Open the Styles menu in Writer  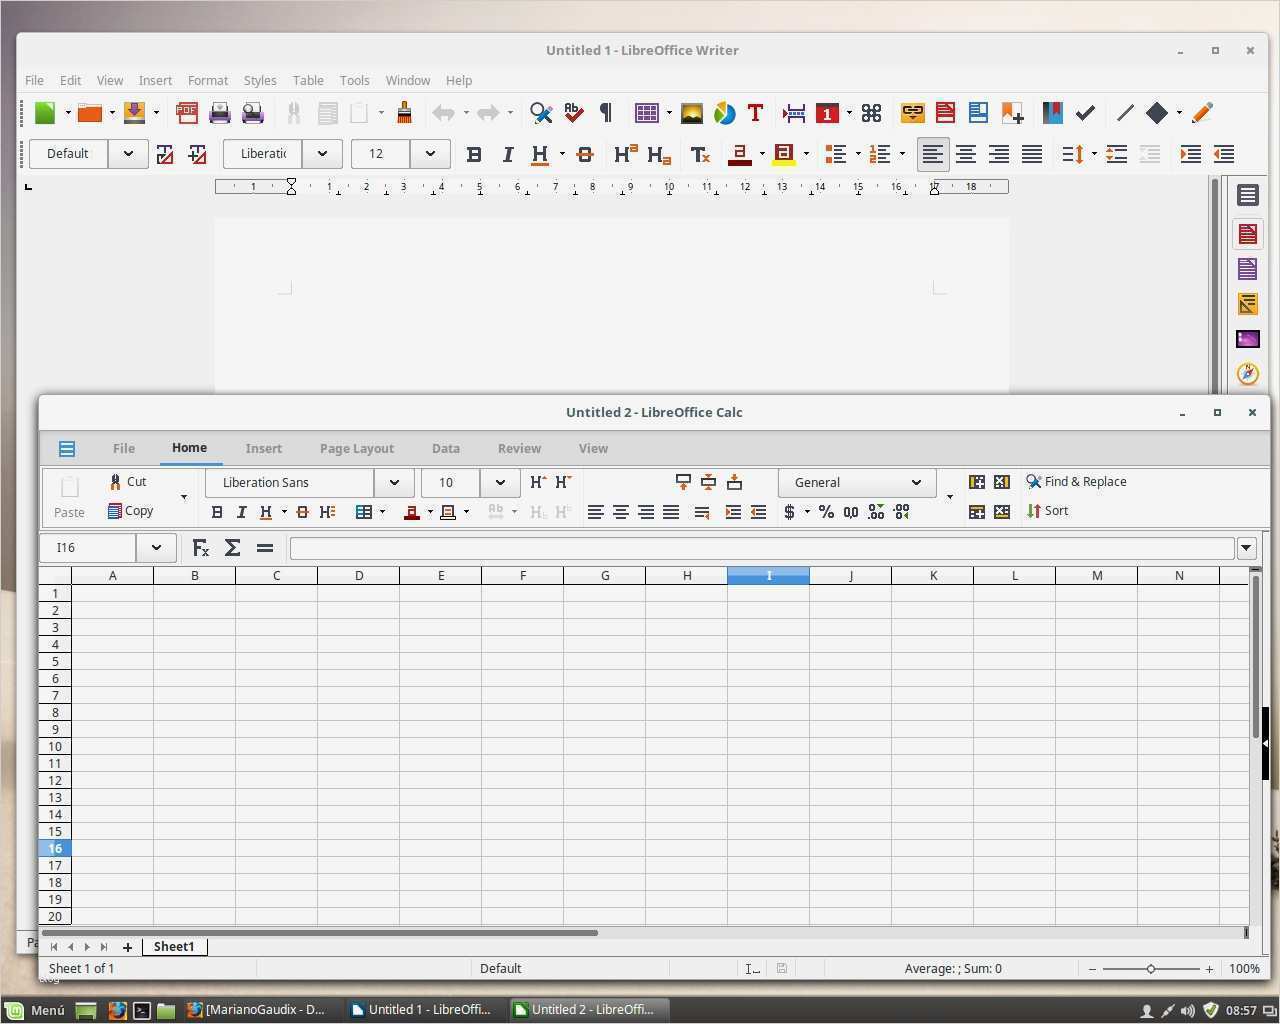coord(259,80)
